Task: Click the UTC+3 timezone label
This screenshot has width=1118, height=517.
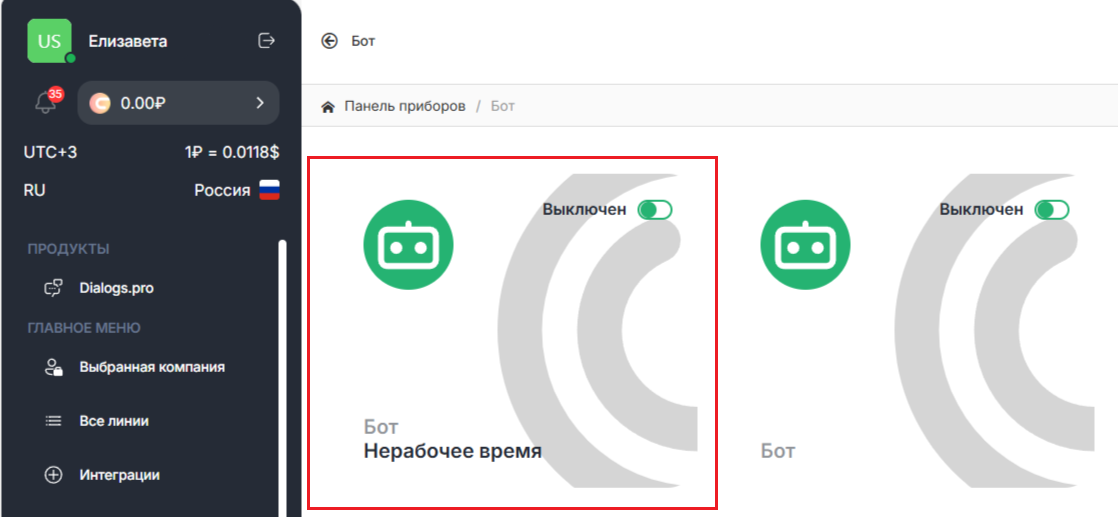Action: (x=50, y=152)
